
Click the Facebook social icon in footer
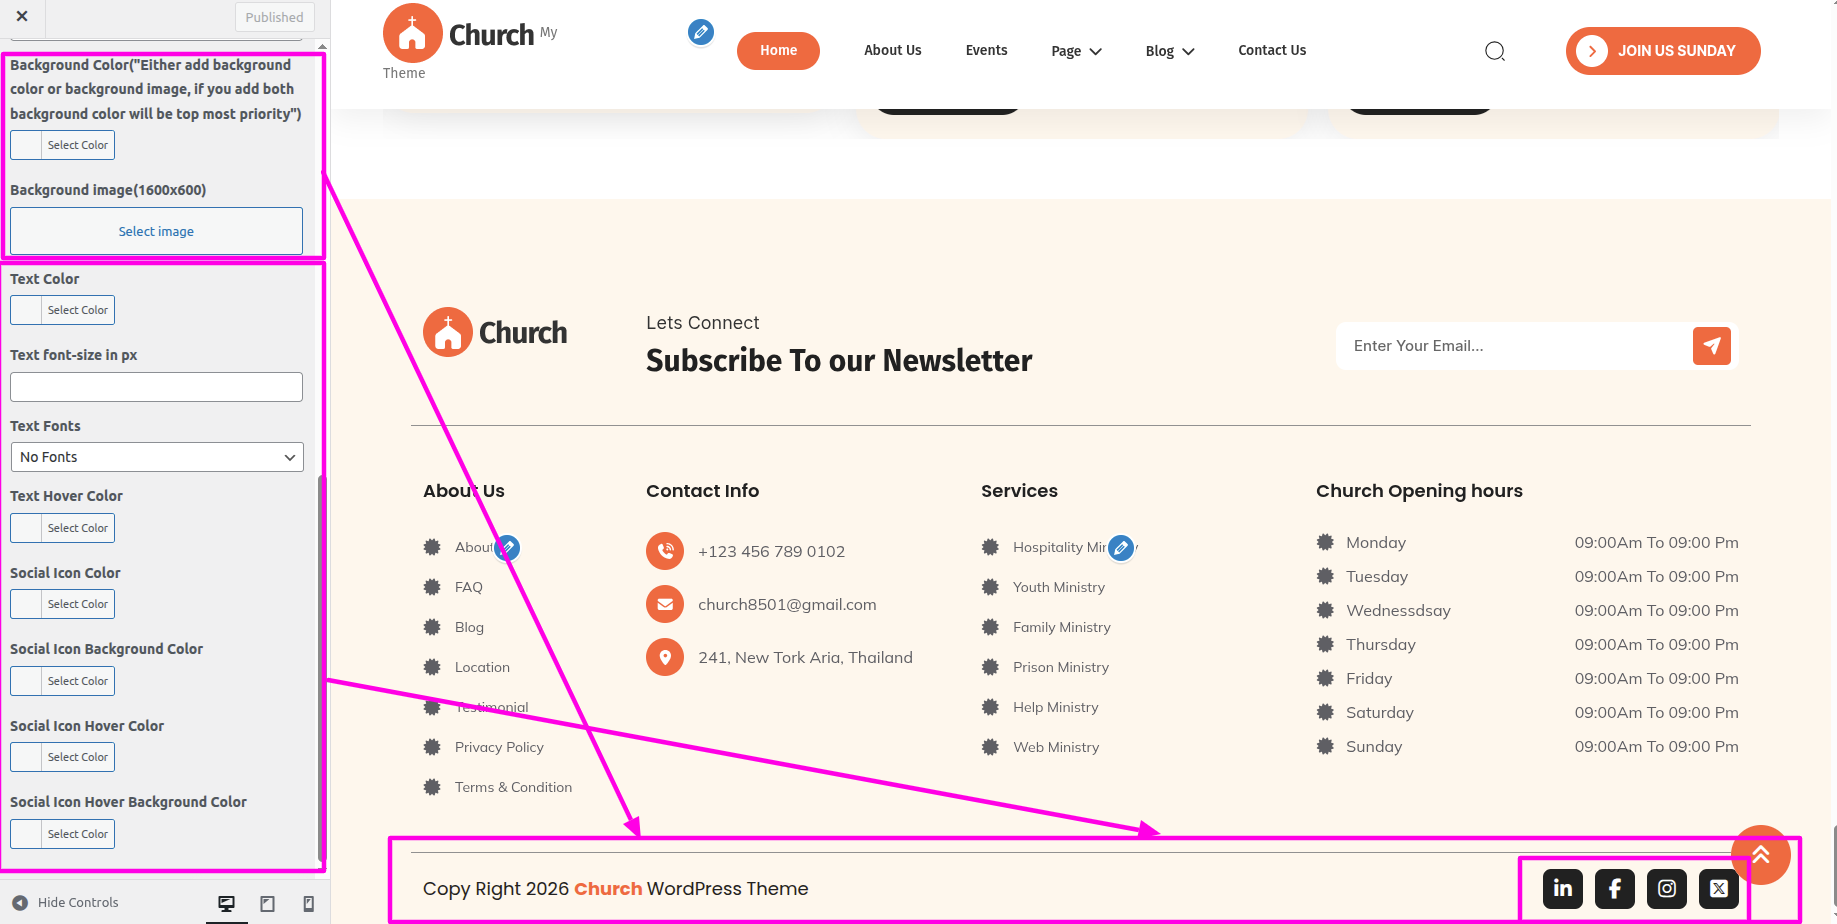click(1615, 888)
